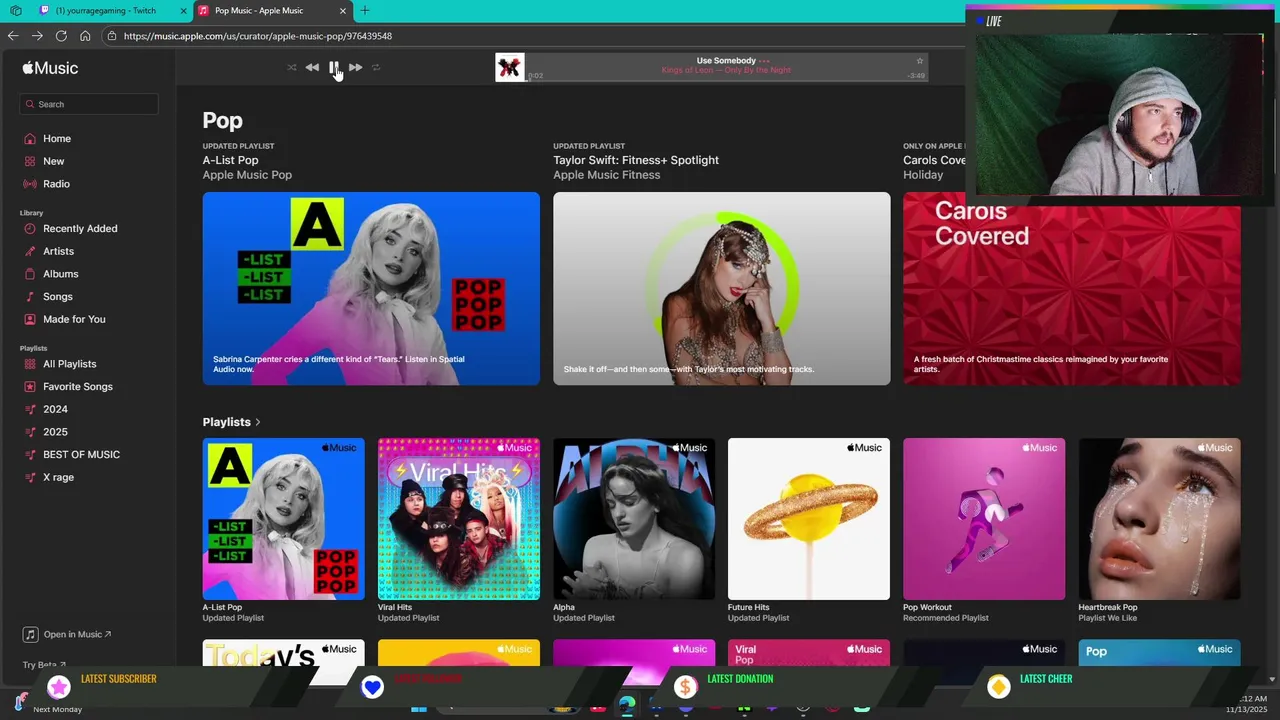Image resolution: width=1280 pixels, height=720 pixels.
Task: Click the Made for You icon
Action: point(30,319)
